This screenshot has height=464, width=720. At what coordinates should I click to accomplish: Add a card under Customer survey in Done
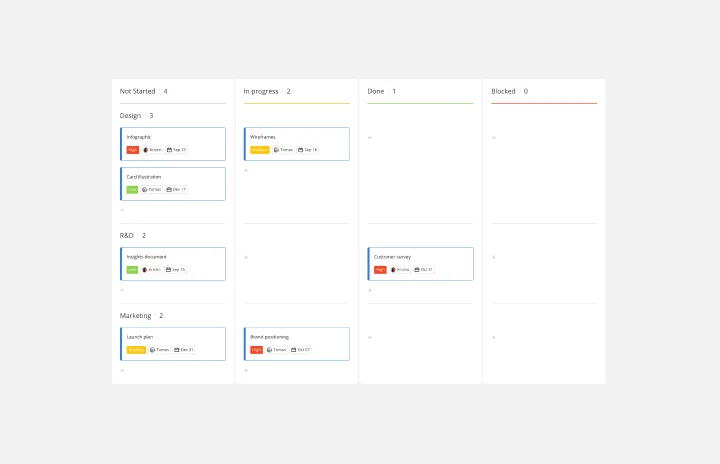pos(370,290)
